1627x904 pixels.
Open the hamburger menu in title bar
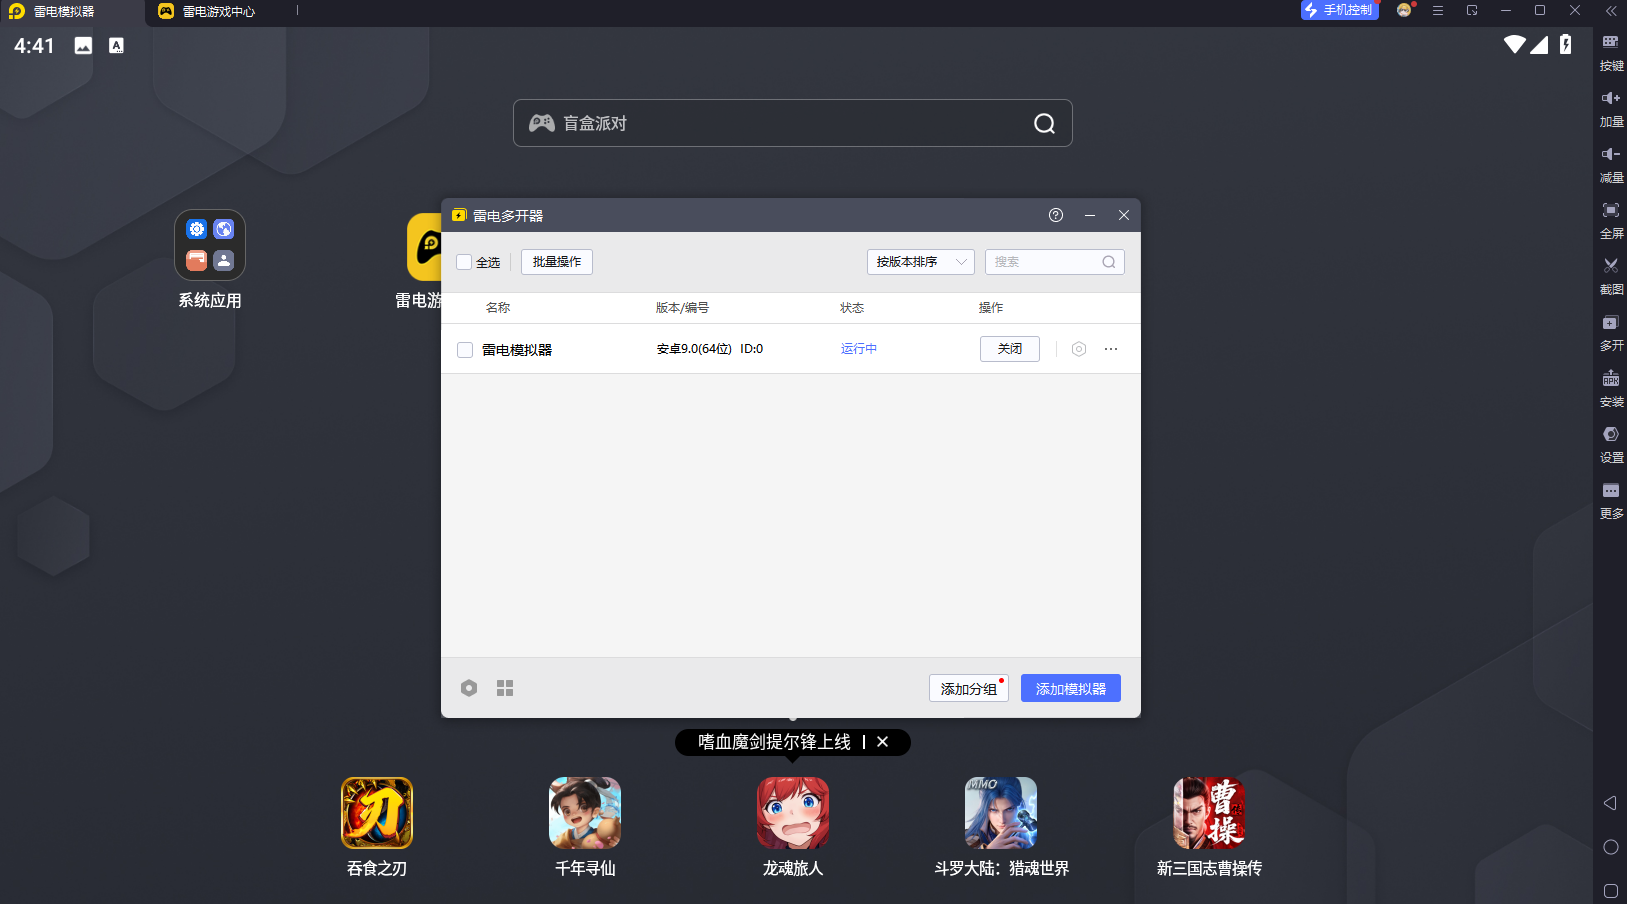1438,10
